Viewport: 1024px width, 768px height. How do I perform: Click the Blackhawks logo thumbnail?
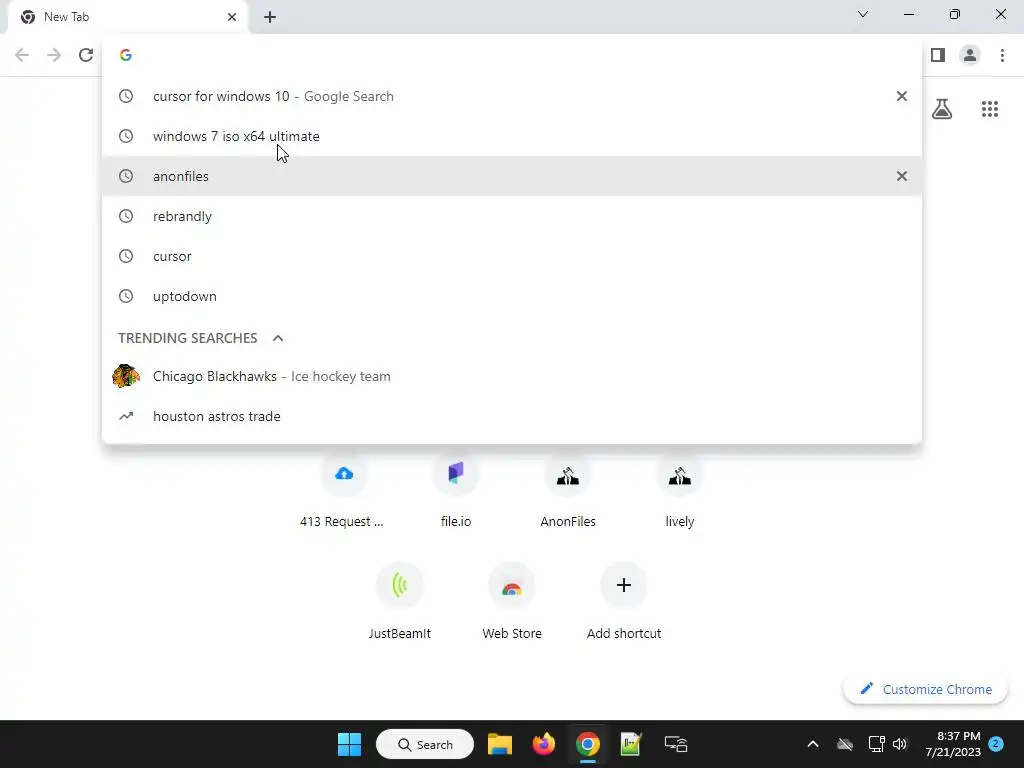click(126, 376)
